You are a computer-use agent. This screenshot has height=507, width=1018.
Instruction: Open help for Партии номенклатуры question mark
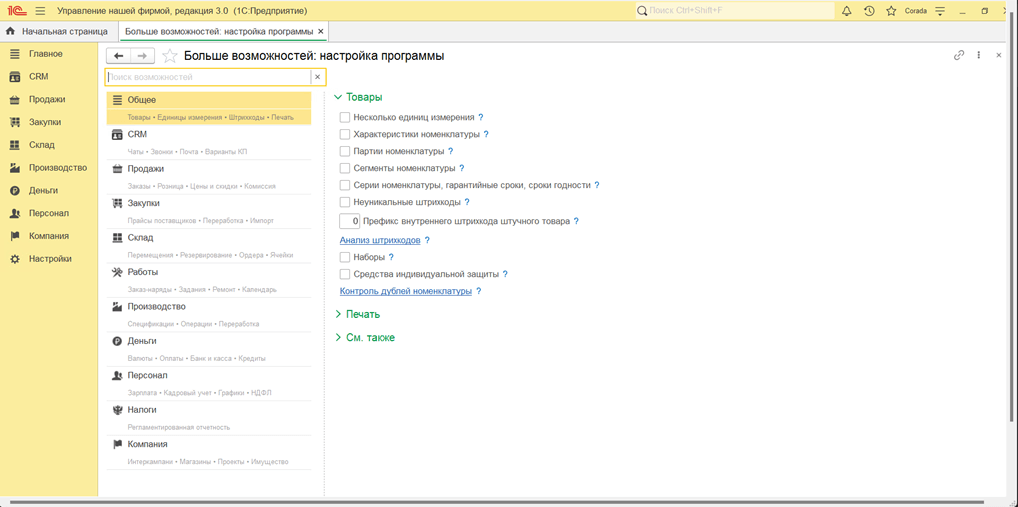451,151
